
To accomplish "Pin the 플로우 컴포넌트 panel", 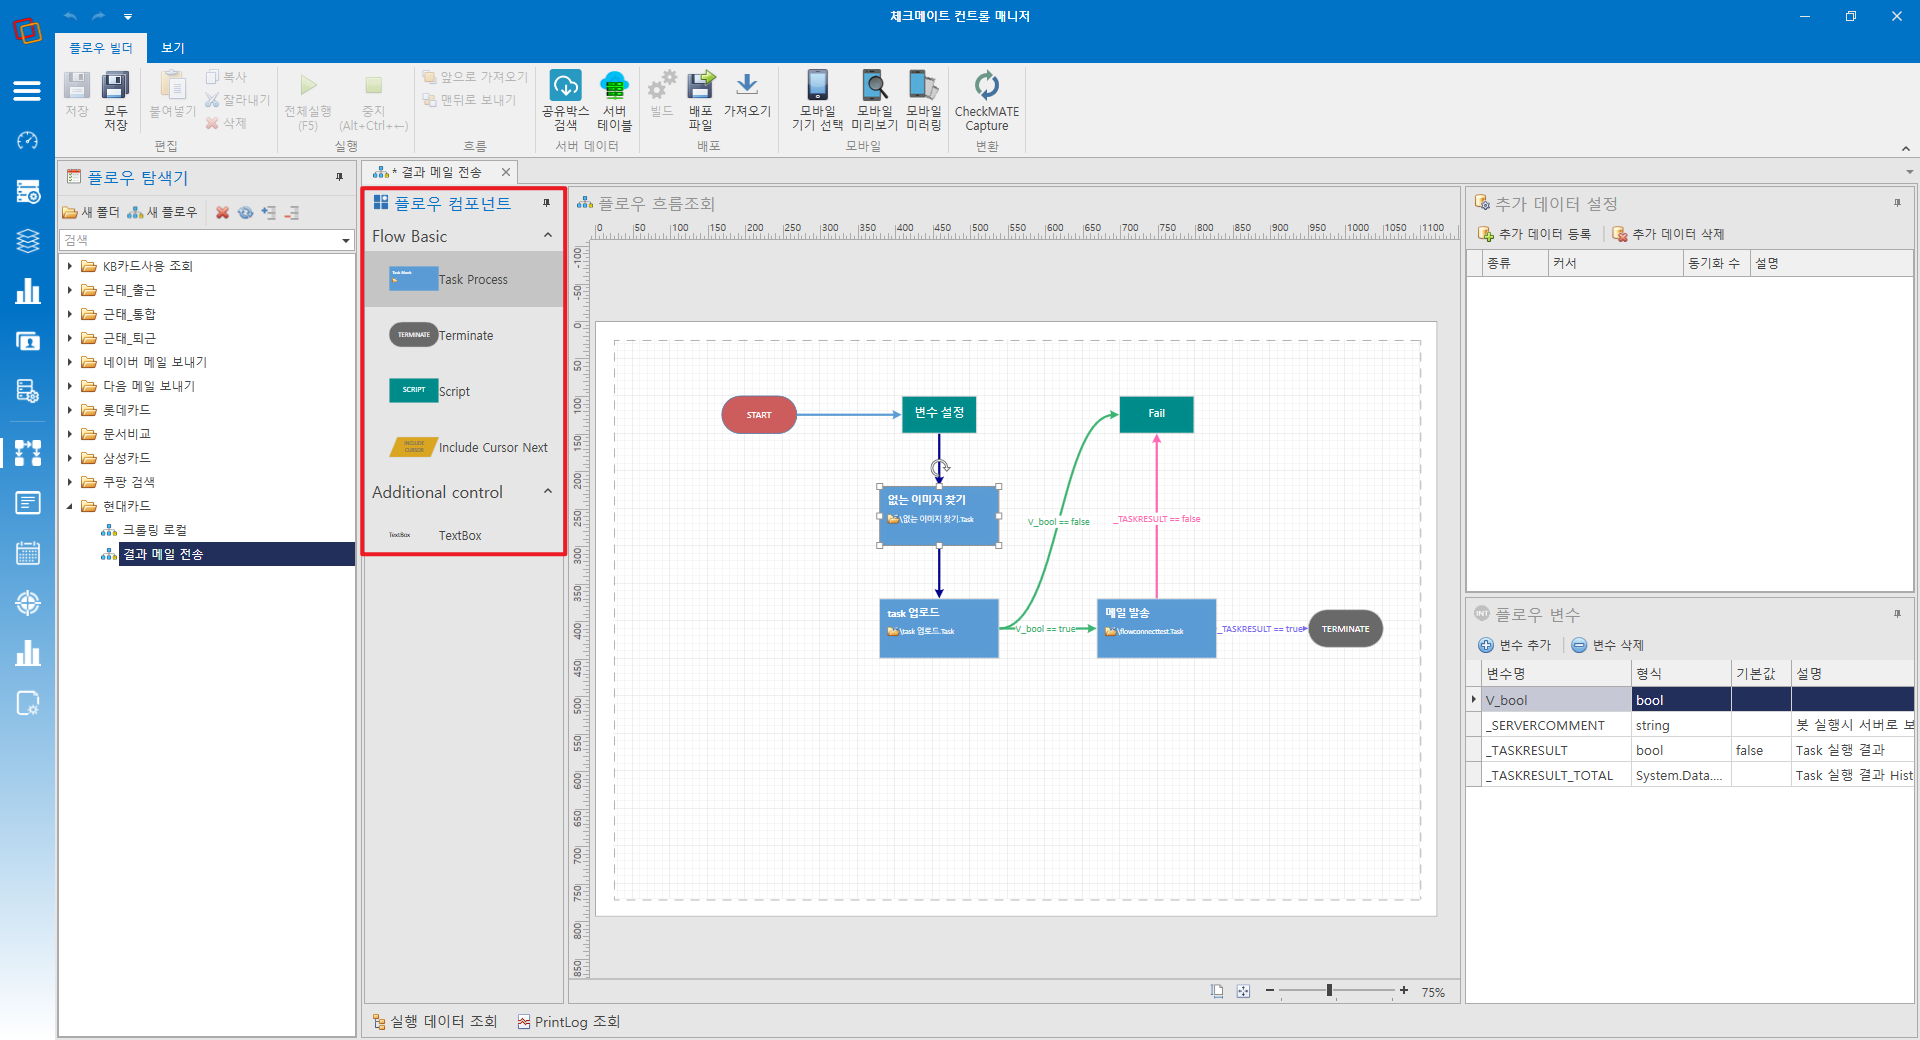I will (x=547, y=203).
